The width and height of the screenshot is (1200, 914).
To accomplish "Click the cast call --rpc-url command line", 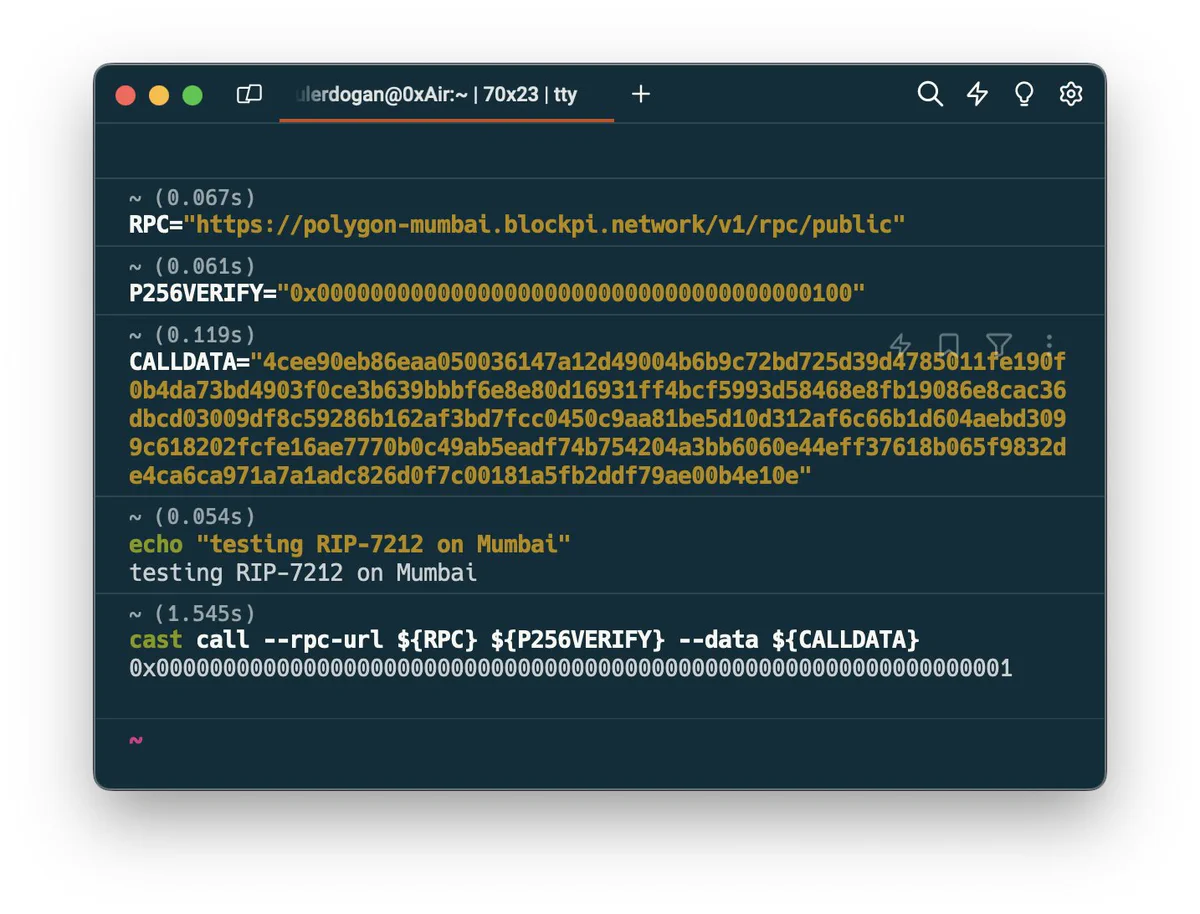I will (x=524, y=639).
